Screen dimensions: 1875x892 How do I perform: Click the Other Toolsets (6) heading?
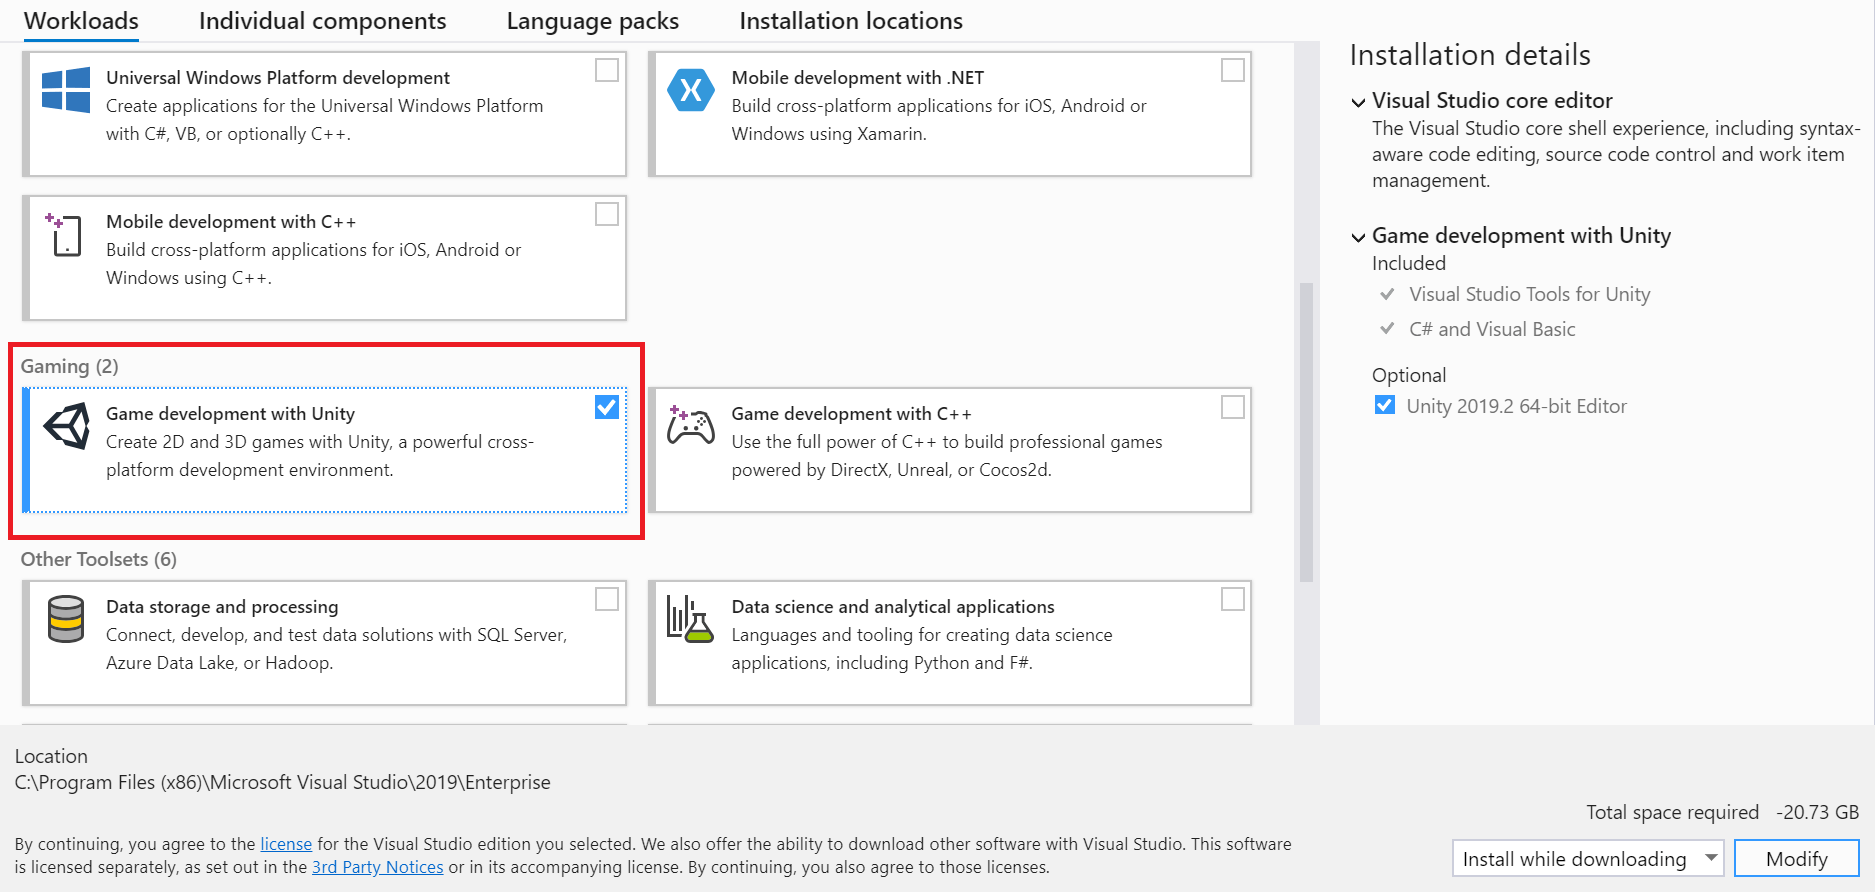pos(99,559)
